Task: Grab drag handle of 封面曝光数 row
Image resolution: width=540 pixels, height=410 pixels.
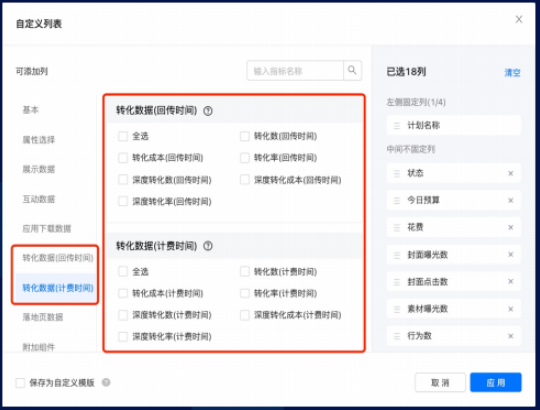Action: point(397,255)
